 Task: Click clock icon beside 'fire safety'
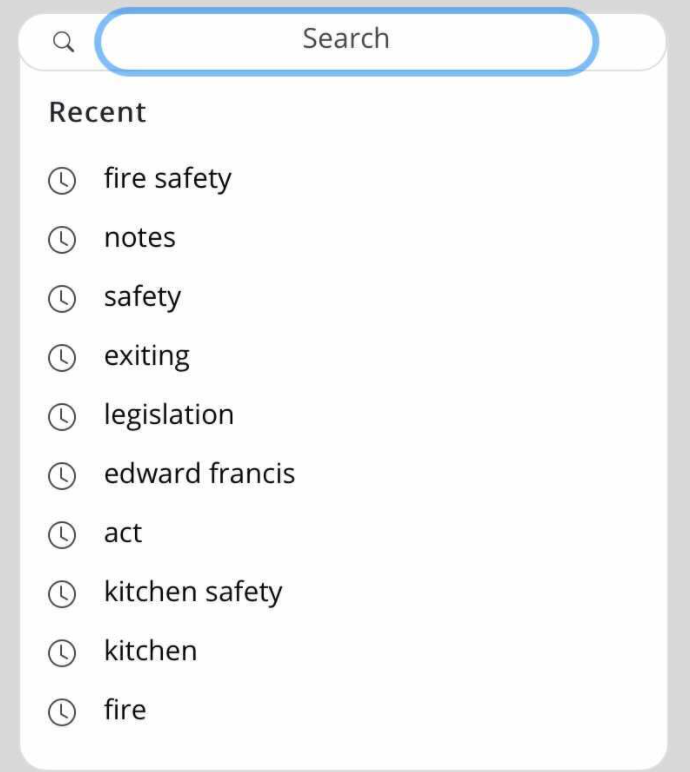coord(62,181)
